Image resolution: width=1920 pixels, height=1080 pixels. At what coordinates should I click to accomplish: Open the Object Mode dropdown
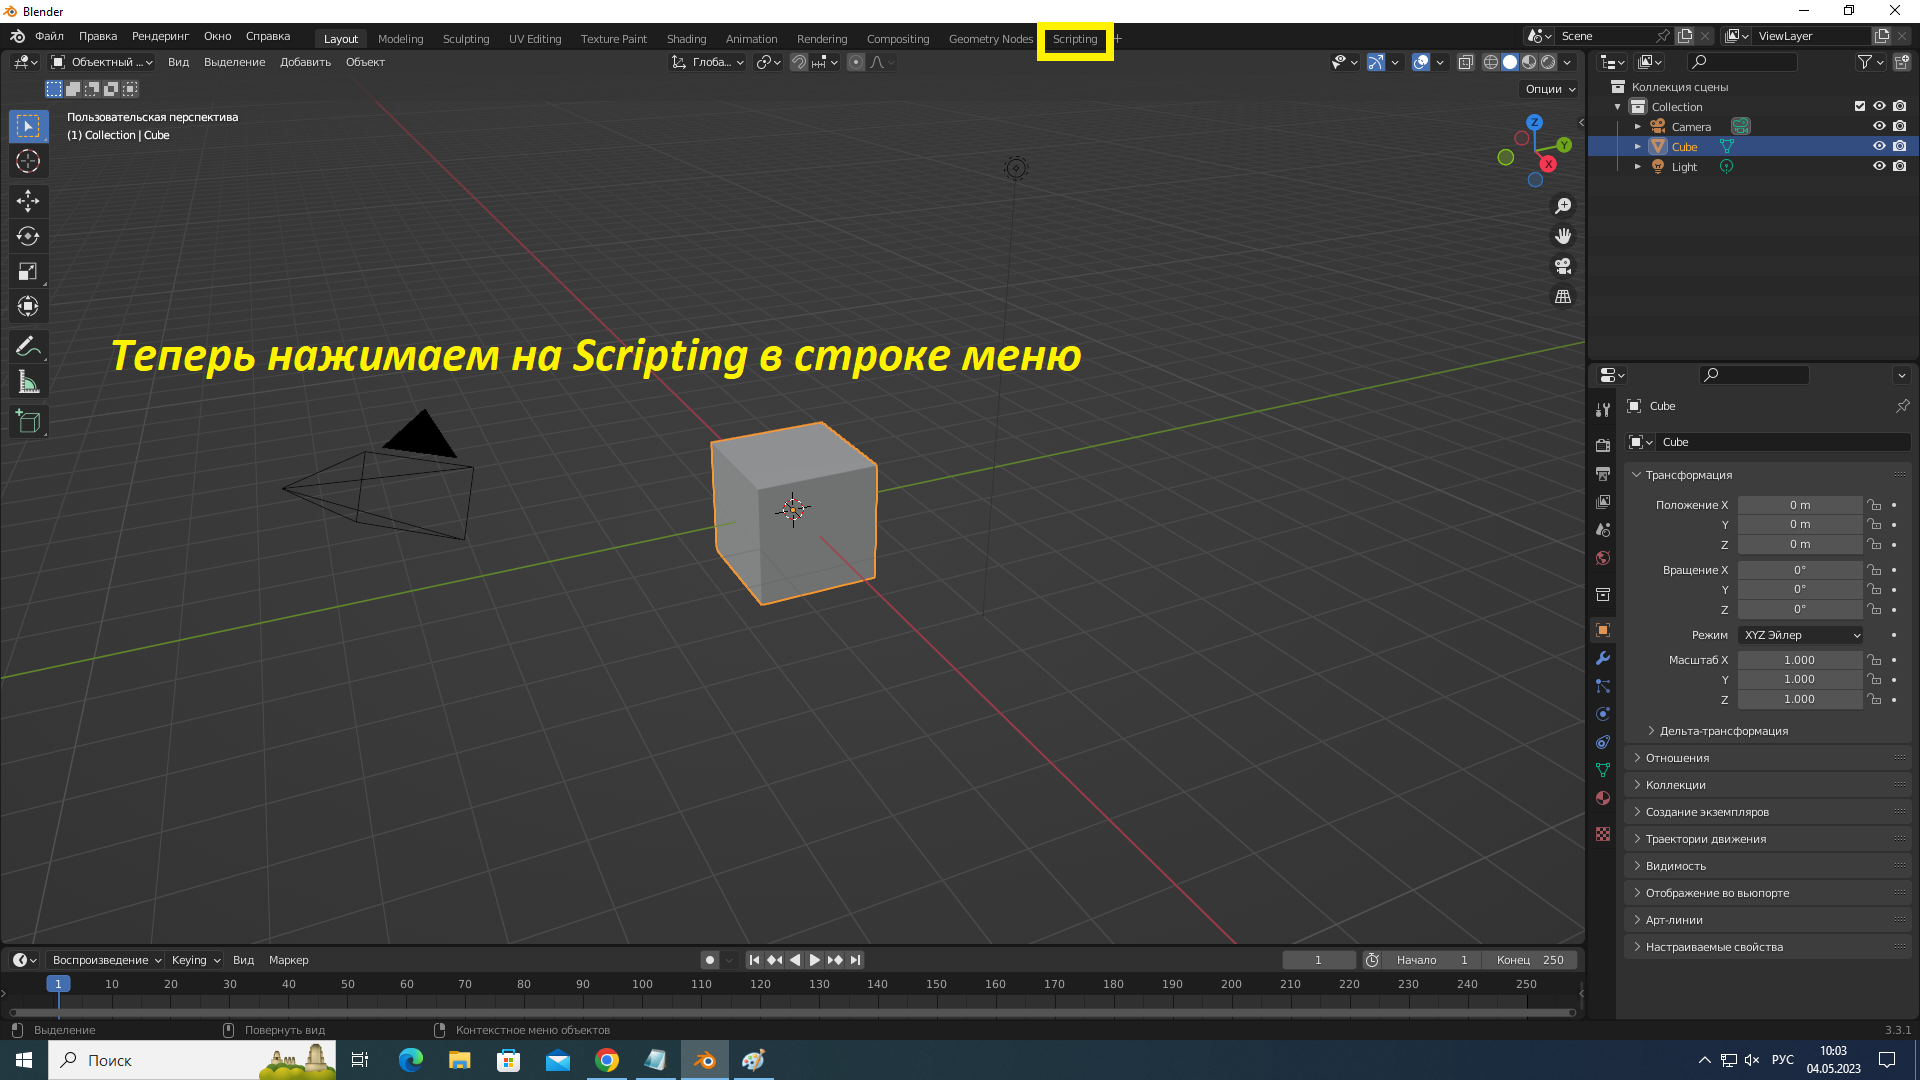(102, 62)
